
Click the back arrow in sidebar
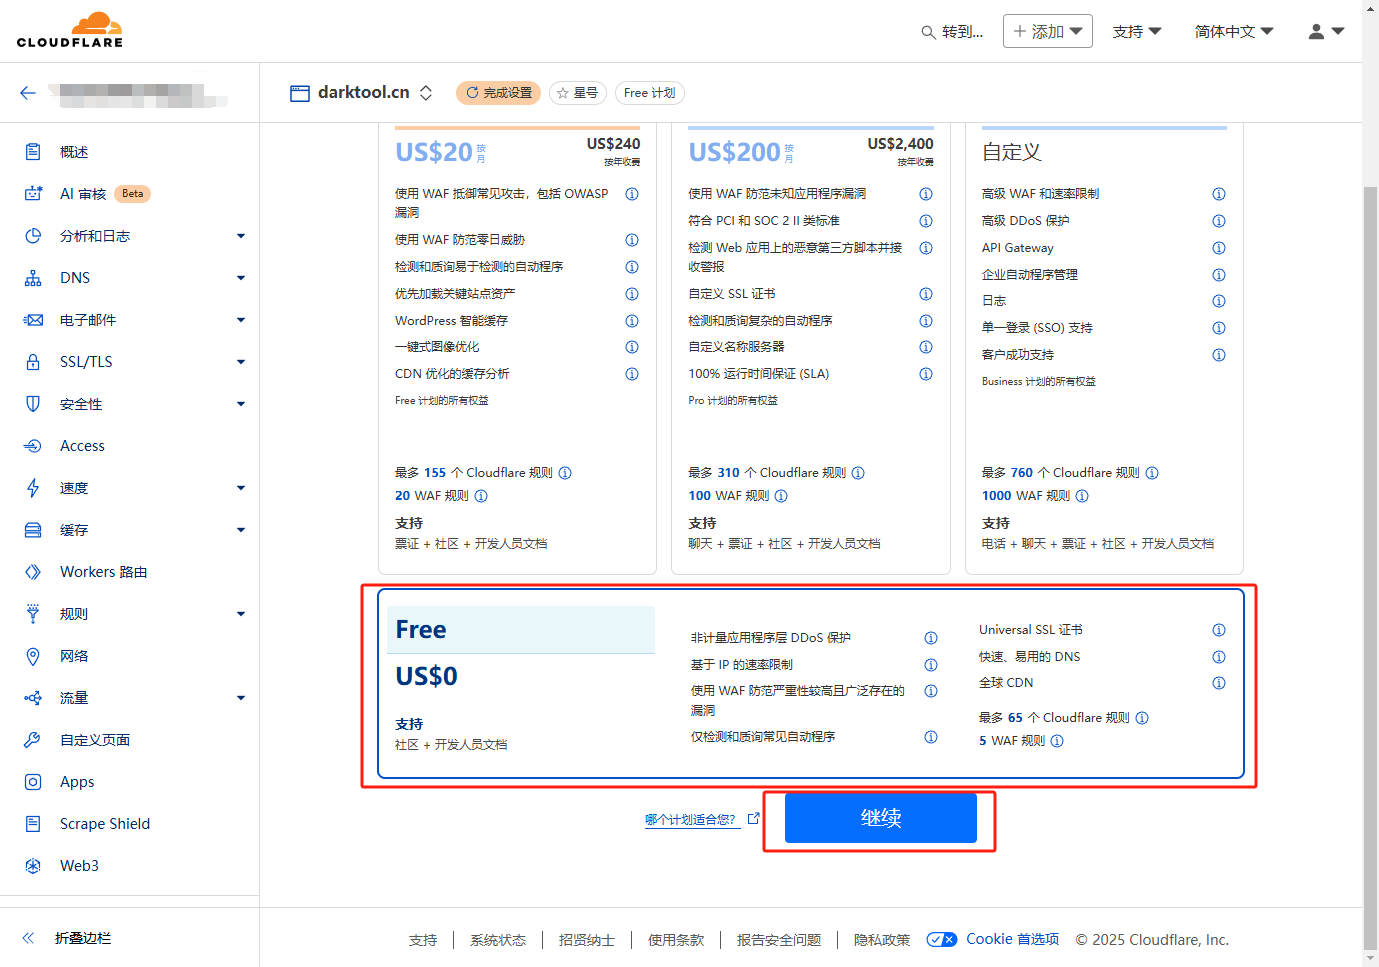pos(28,93)
